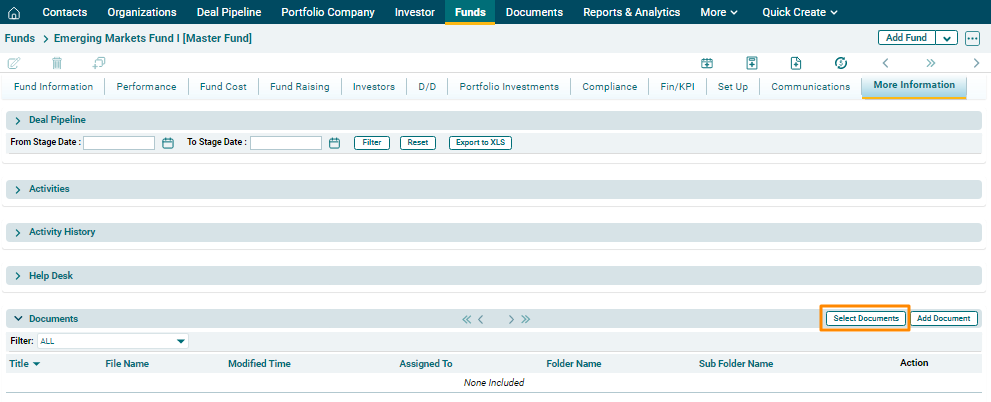
Task: Click the add calendar event icon
Action: pos(707,63)
